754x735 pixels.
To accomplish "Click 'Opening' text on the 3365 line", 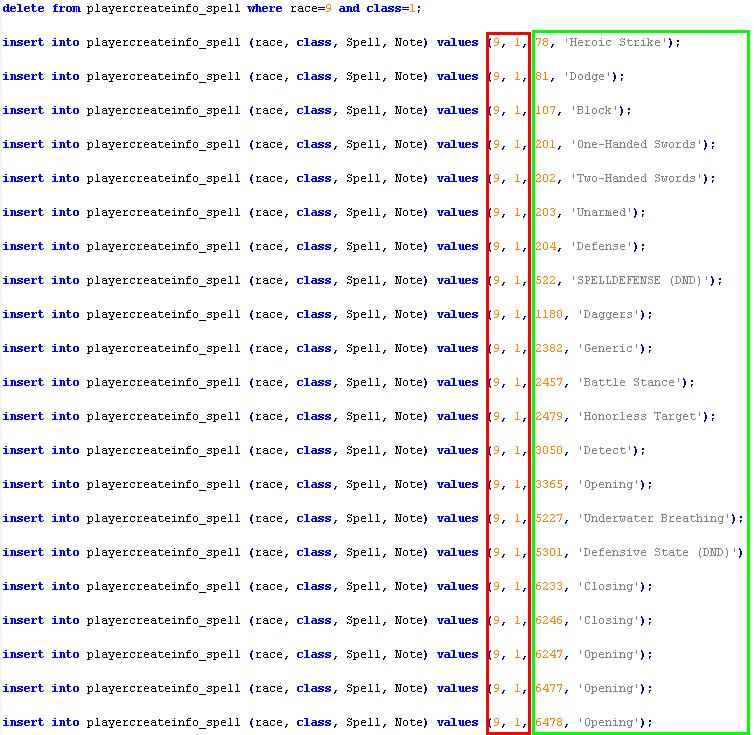I will (x=609, y=484).
